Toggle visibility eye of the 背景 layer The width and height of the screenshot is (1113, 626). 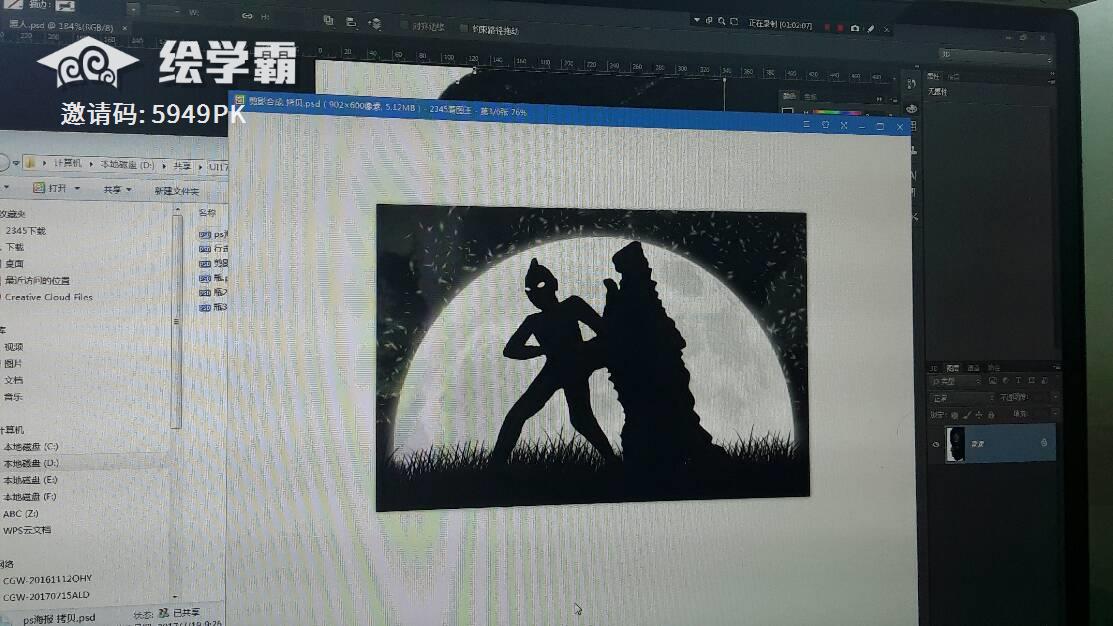click(936, 444)
